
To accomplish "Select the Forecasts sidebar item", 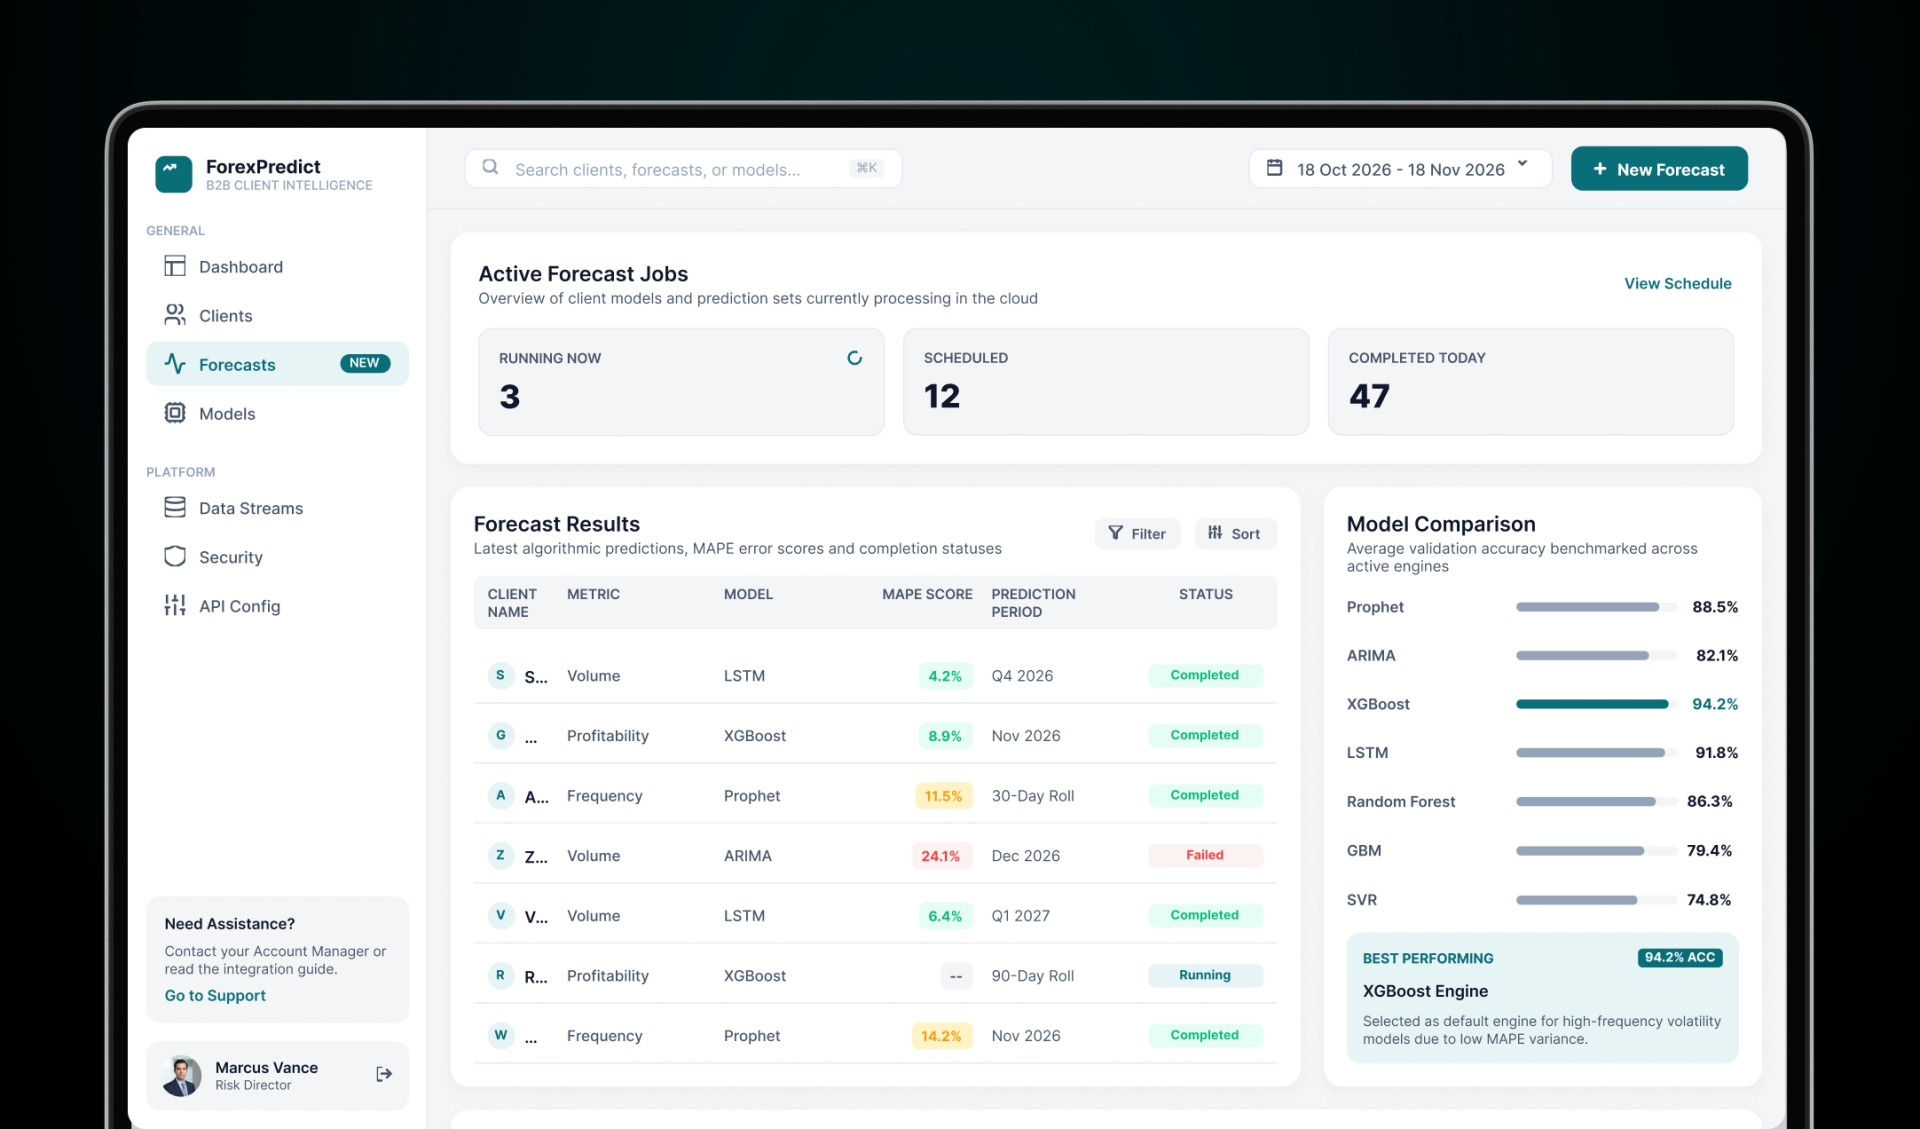I will click(277, 364).
